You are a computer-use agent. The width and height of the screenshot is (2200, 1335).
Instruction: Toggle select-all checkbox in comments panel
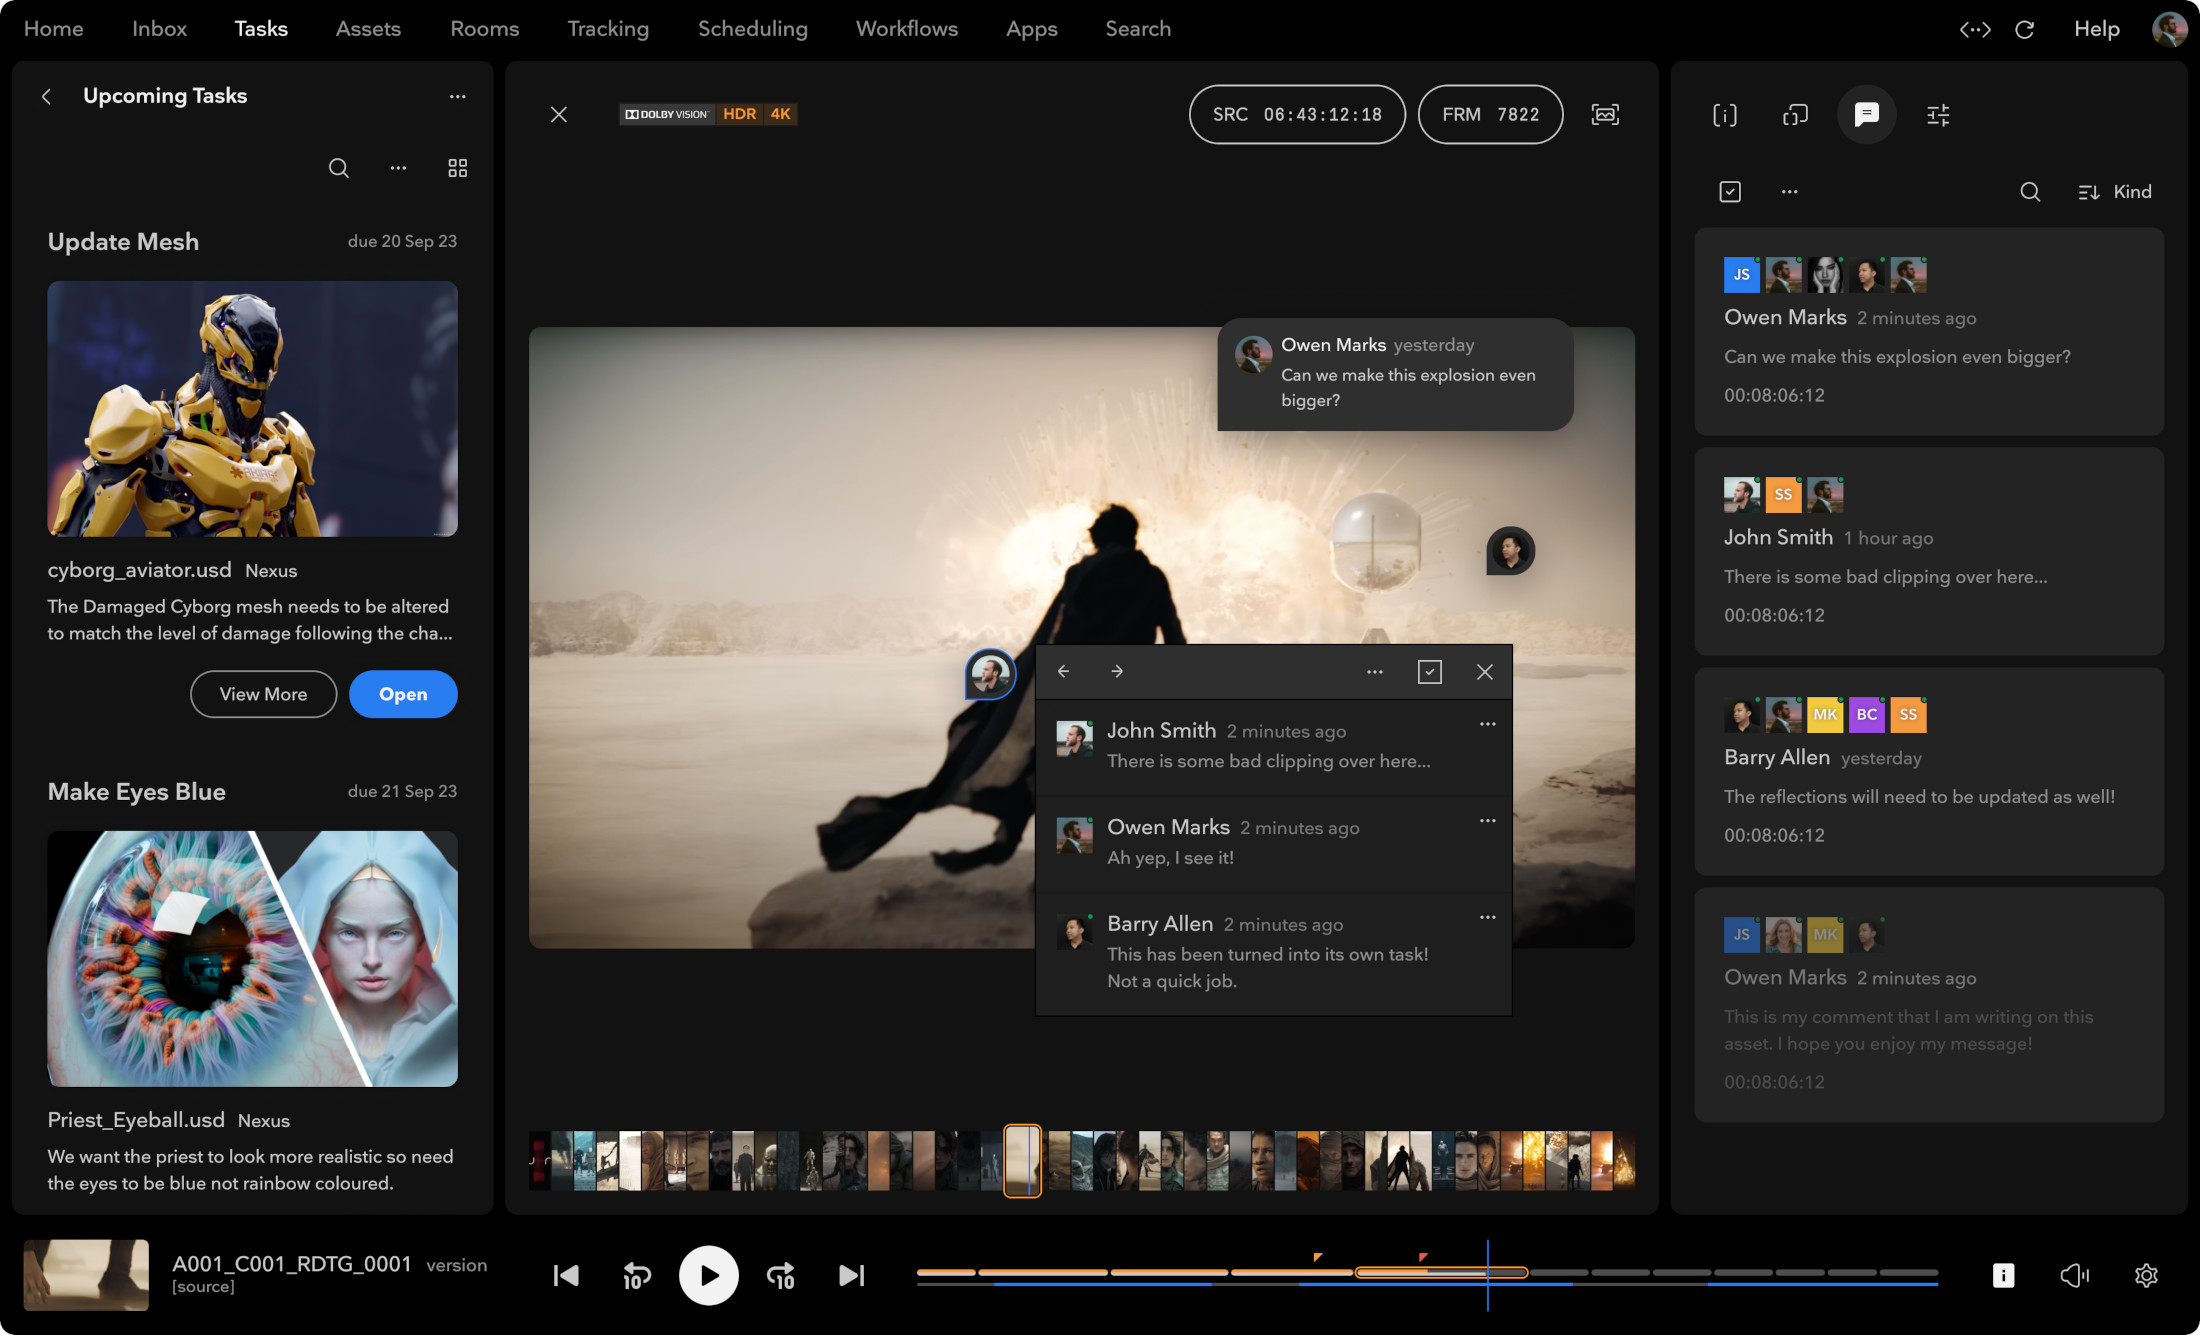pyautogui.click(x=1730, y=192)
